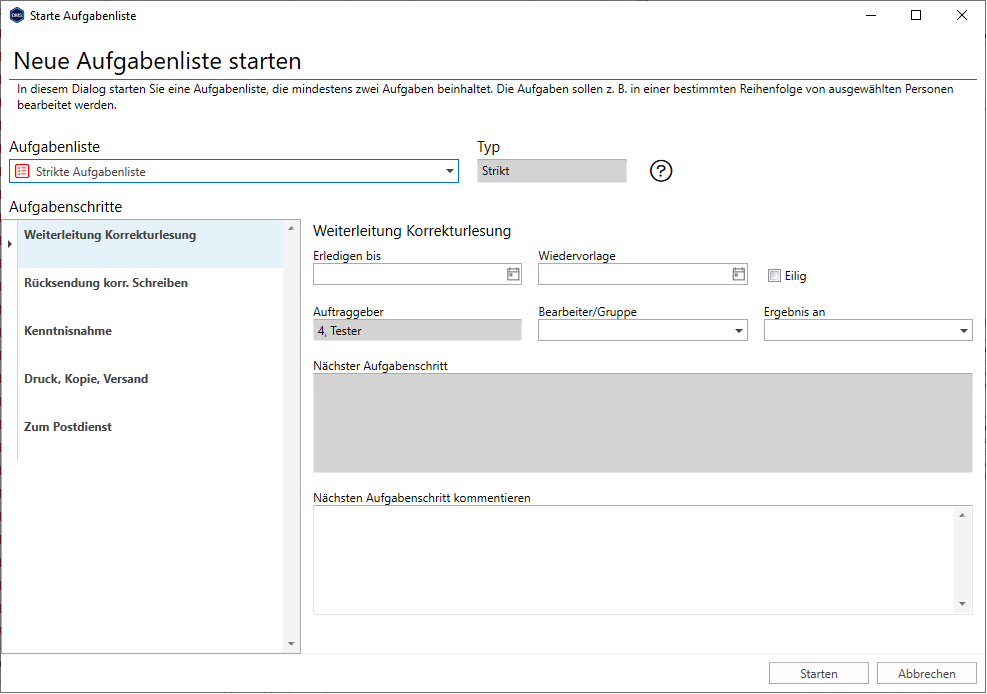This screenshot has height=694, width=987.
Task: Open the help question mark icon
Action: pyautogui.click(x=661, y=171)
